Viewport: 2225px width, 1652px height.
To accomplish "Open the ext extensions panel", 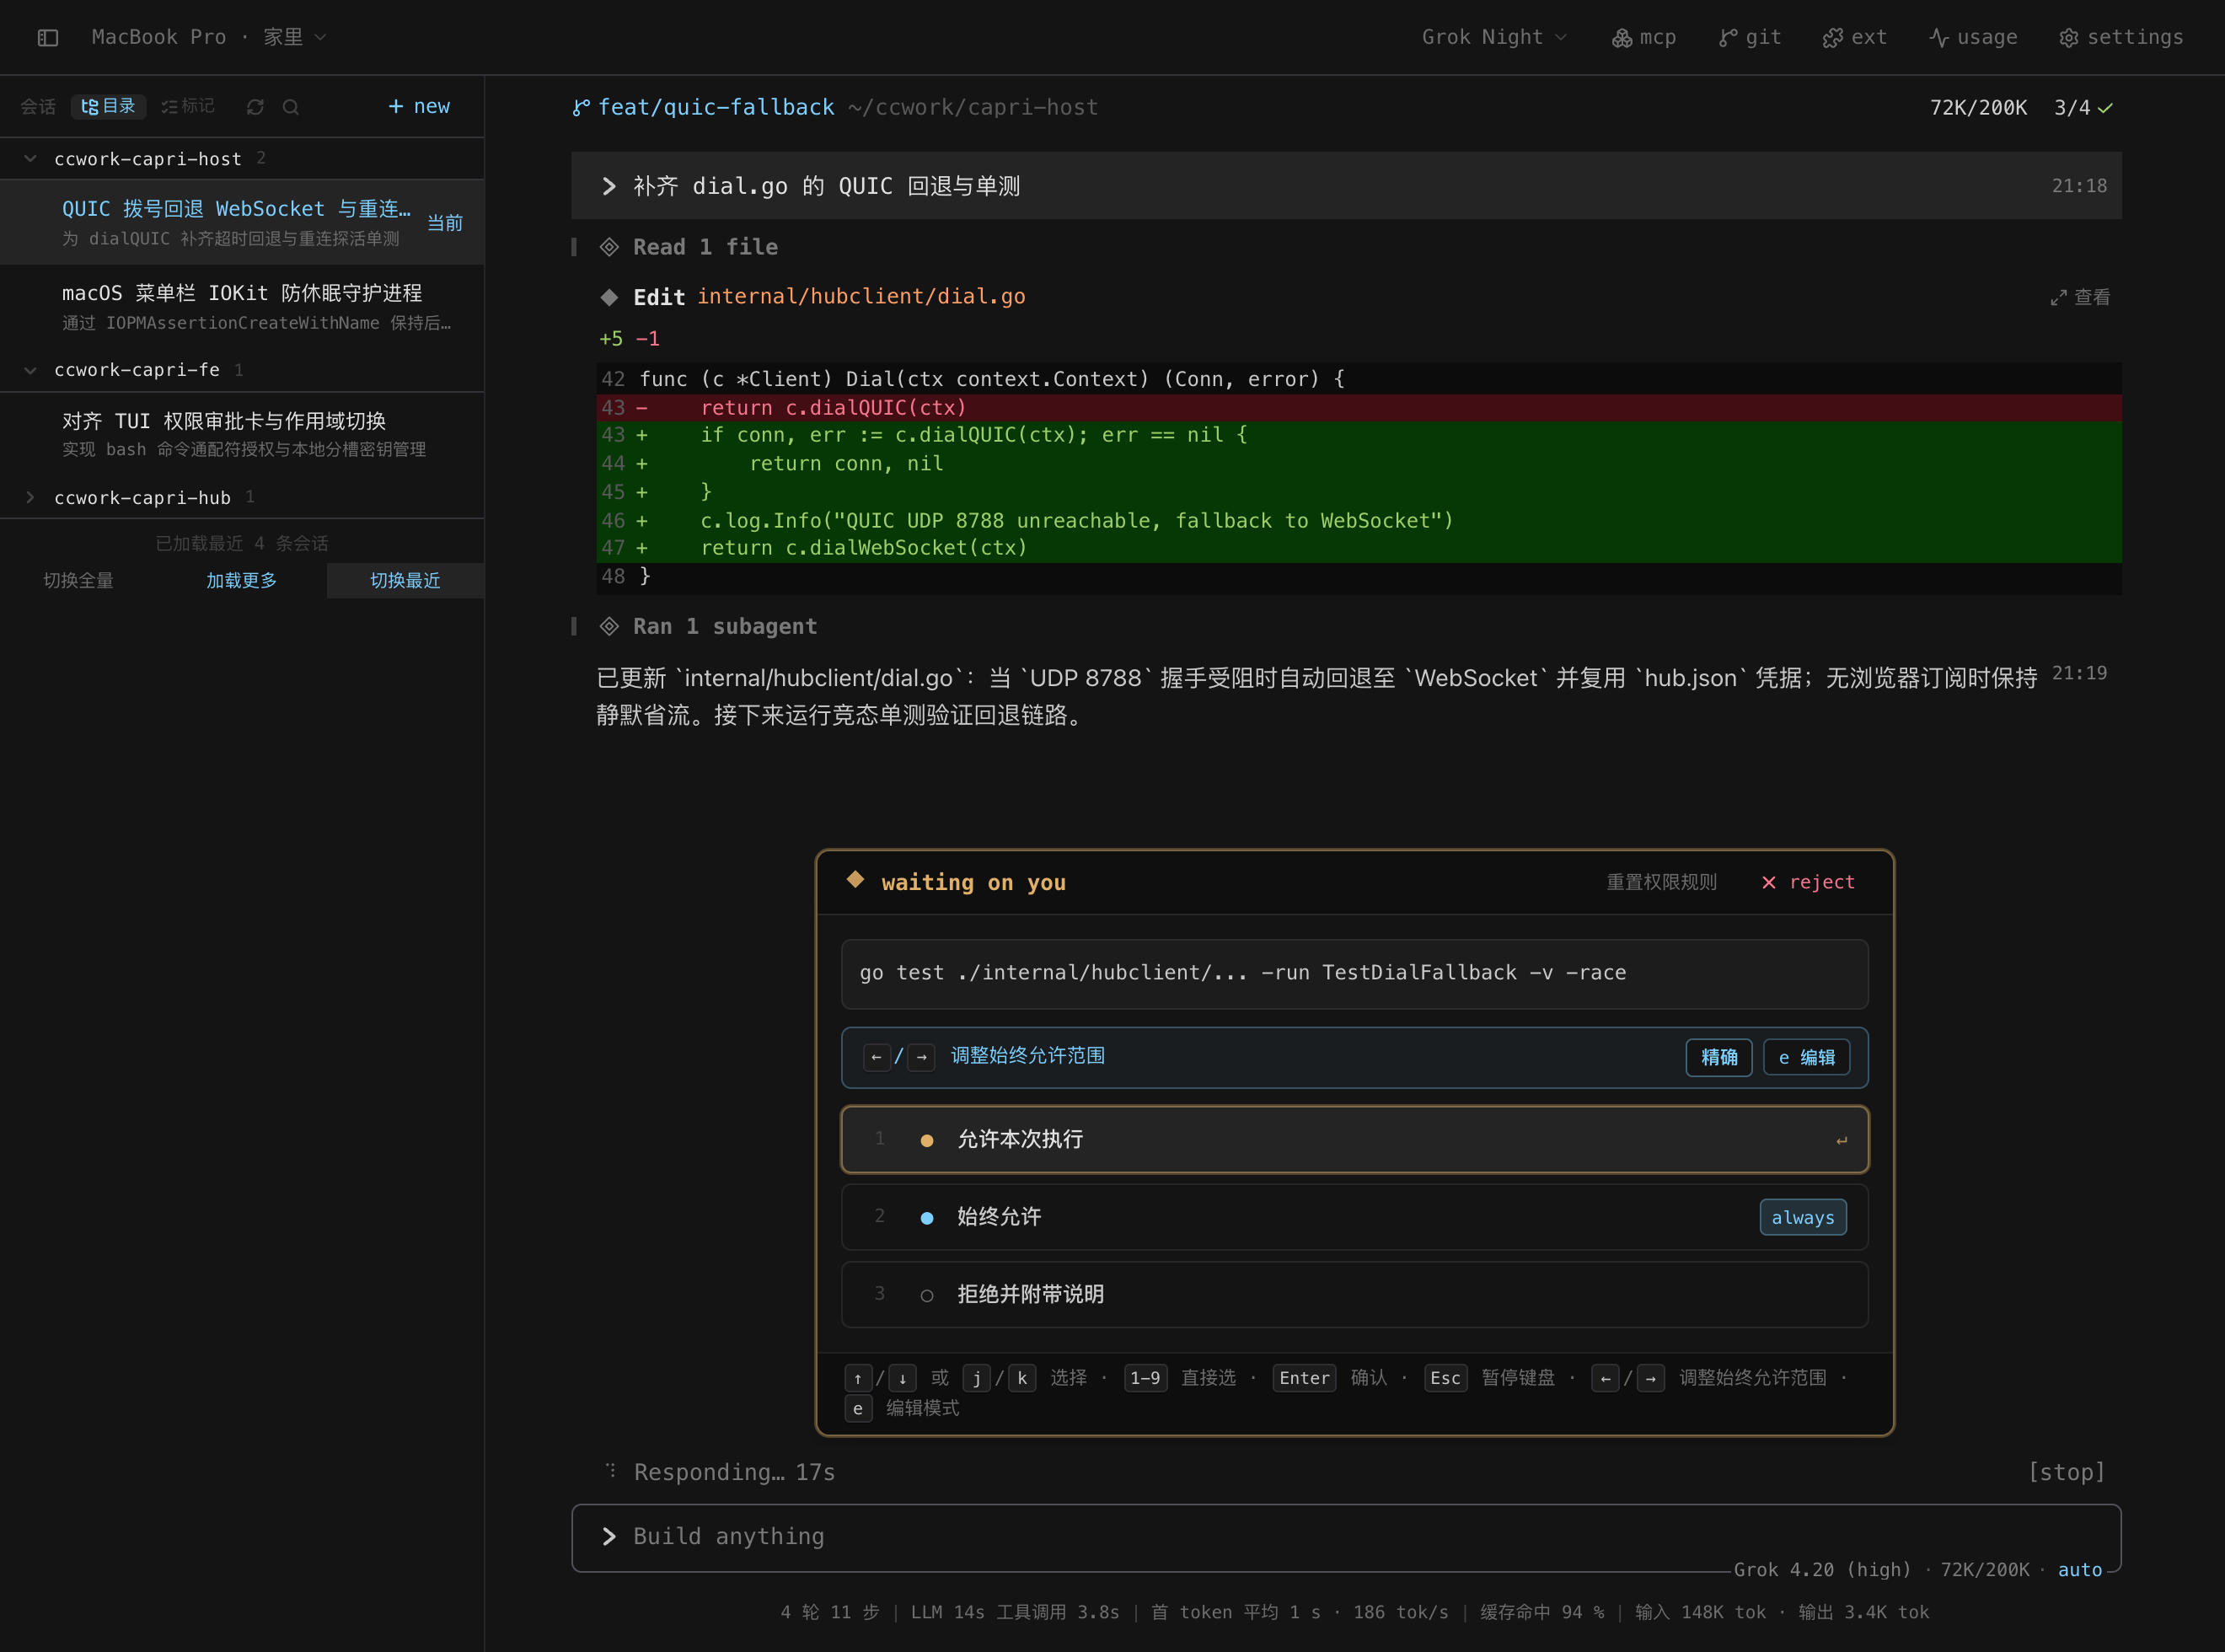I will (x=1854, y=38).
